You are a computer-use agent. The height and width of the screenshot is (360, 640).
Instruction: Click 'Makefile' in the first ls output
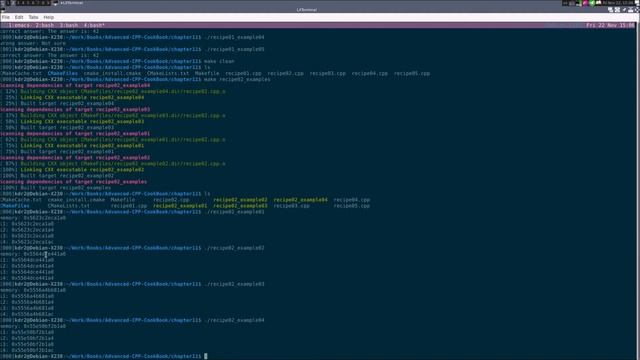[207, 73]
